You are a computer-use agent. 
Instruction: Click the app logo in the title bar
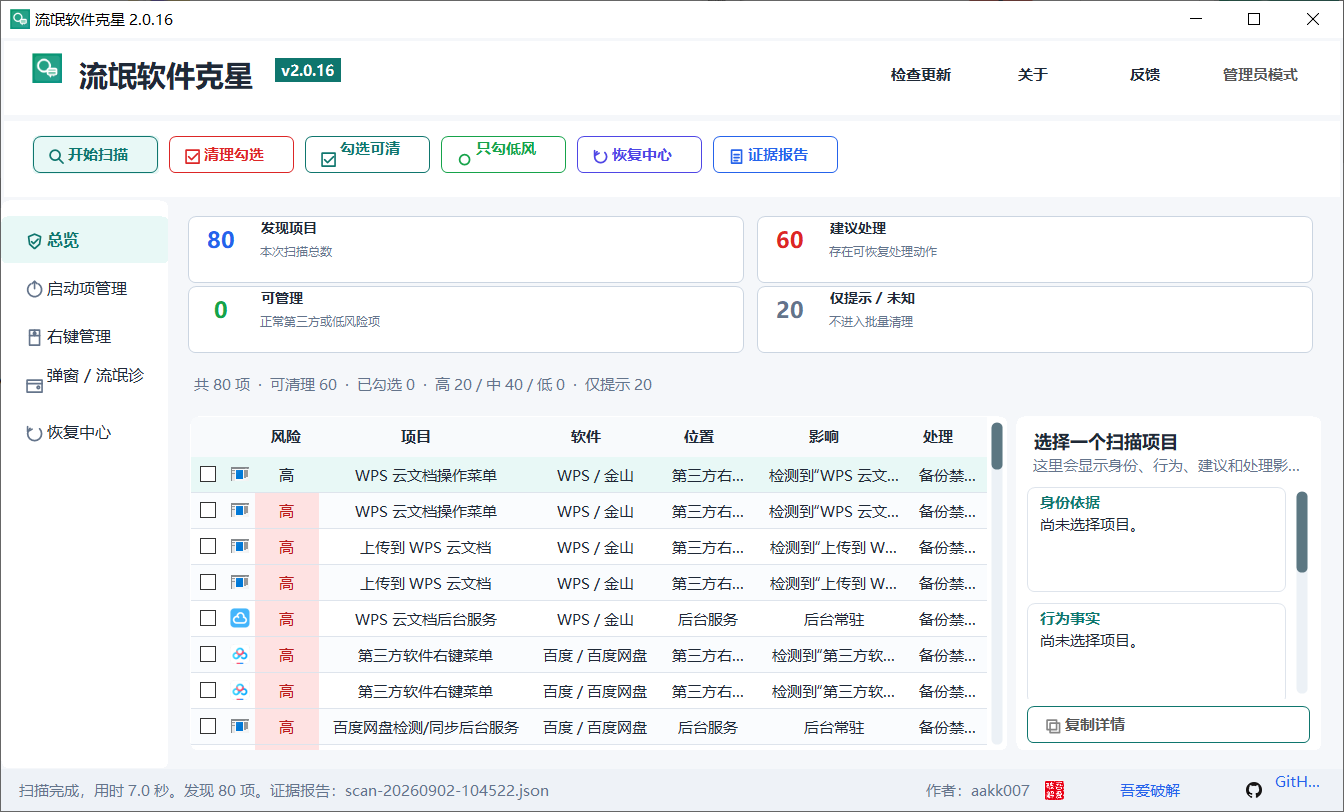(x=19, y=19)
